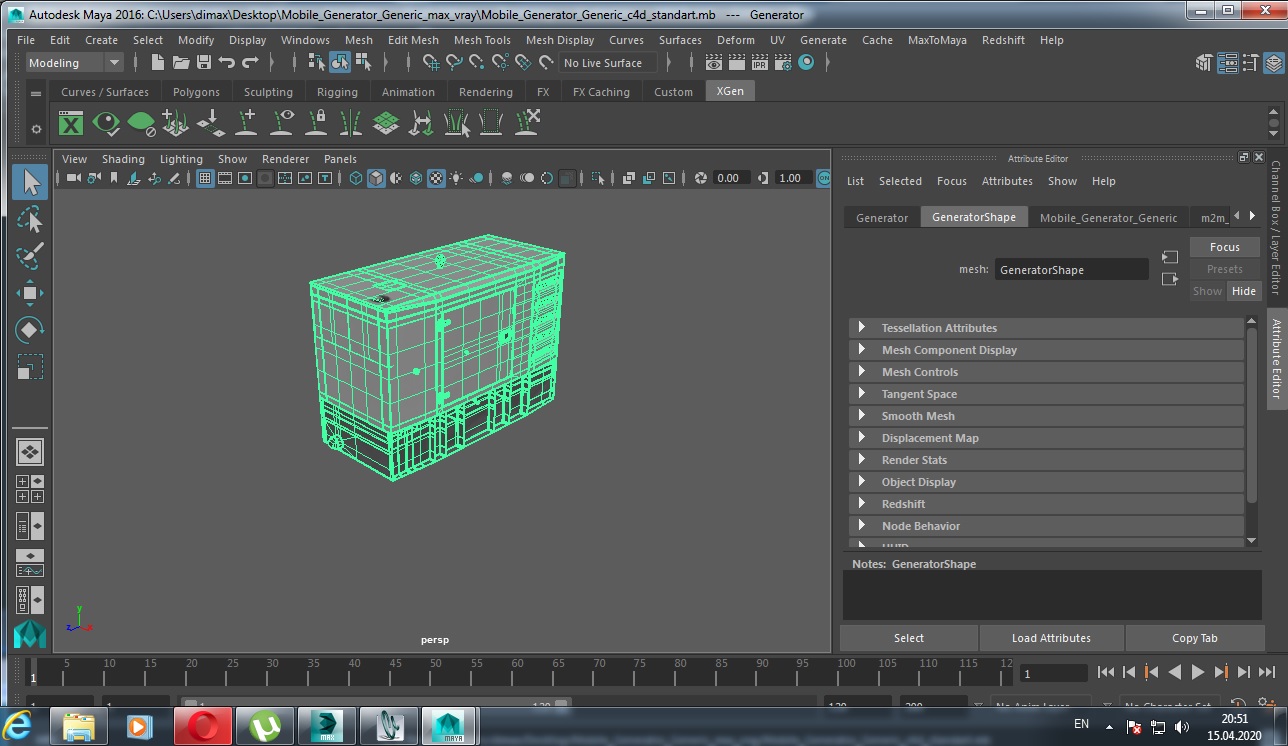Click the XGen preview eye icon

(106, 123)
